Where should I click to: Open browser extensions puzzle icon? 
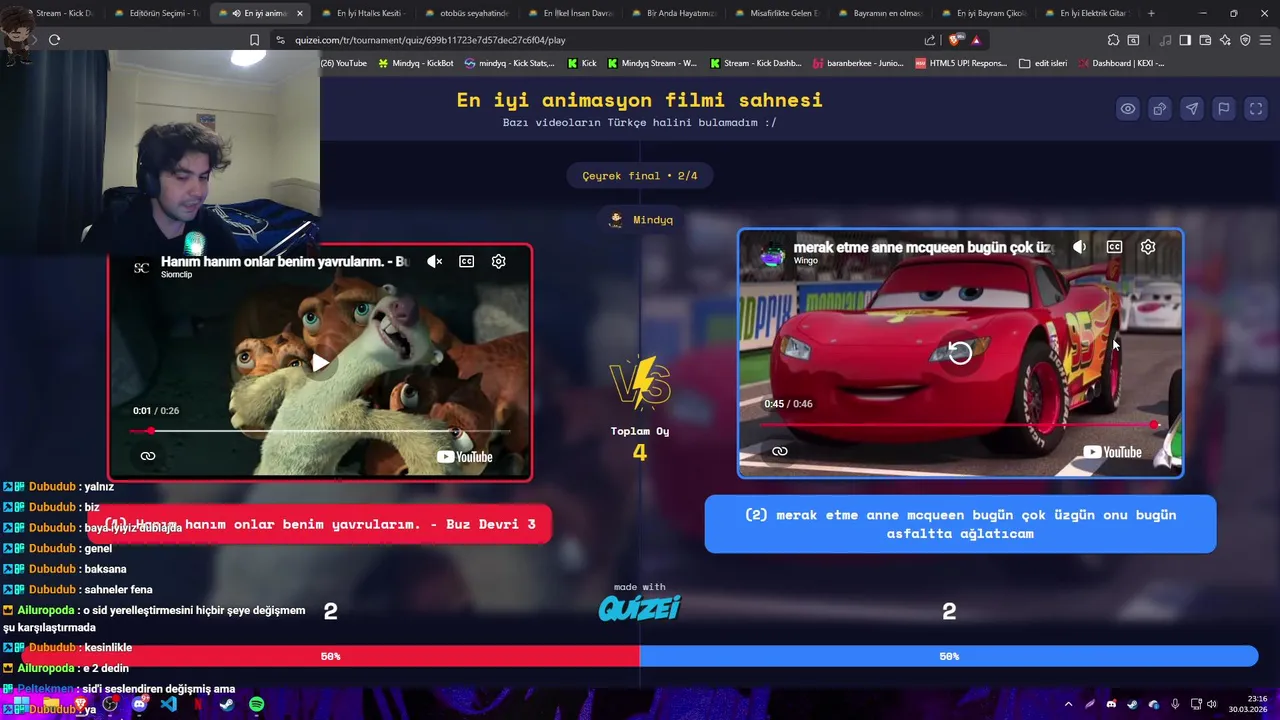(1113, 40)
